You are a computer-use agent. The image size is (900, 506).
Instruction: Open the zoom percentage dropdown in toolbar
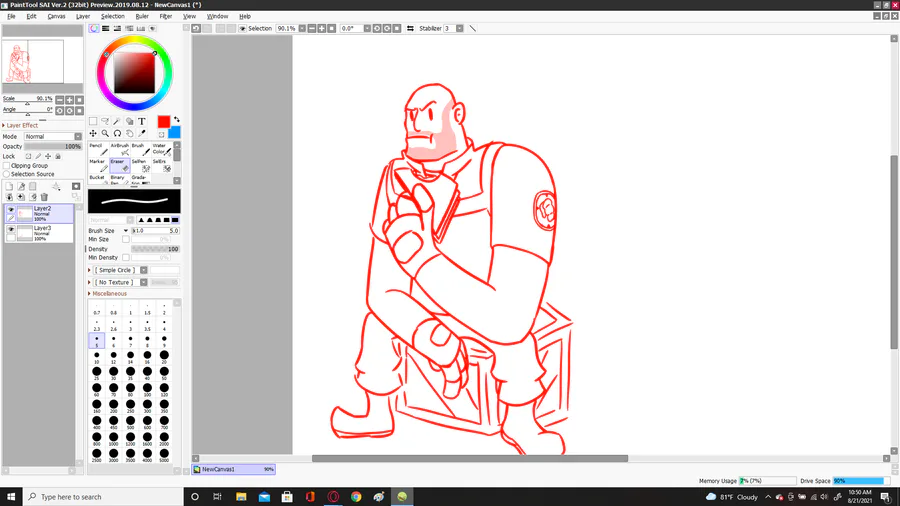click(302, 28)
